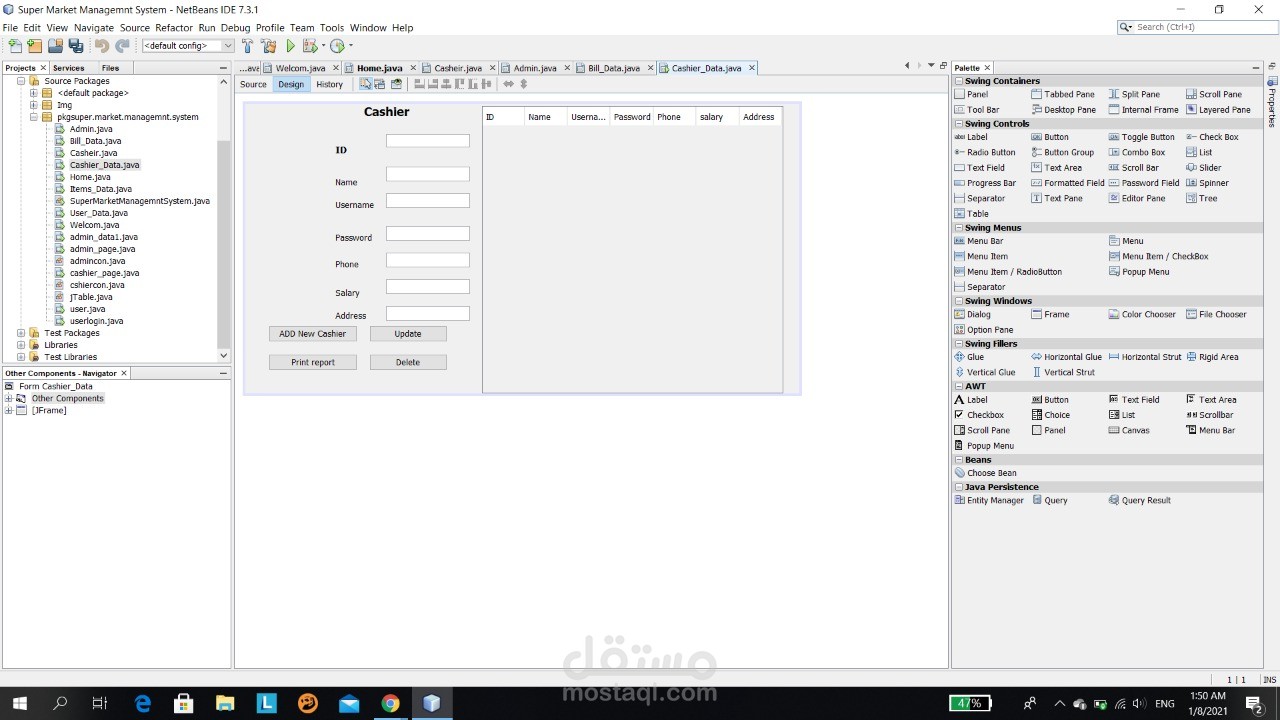Switch to History view
This screenshot has width=1280, height=720.
(329, 84)
